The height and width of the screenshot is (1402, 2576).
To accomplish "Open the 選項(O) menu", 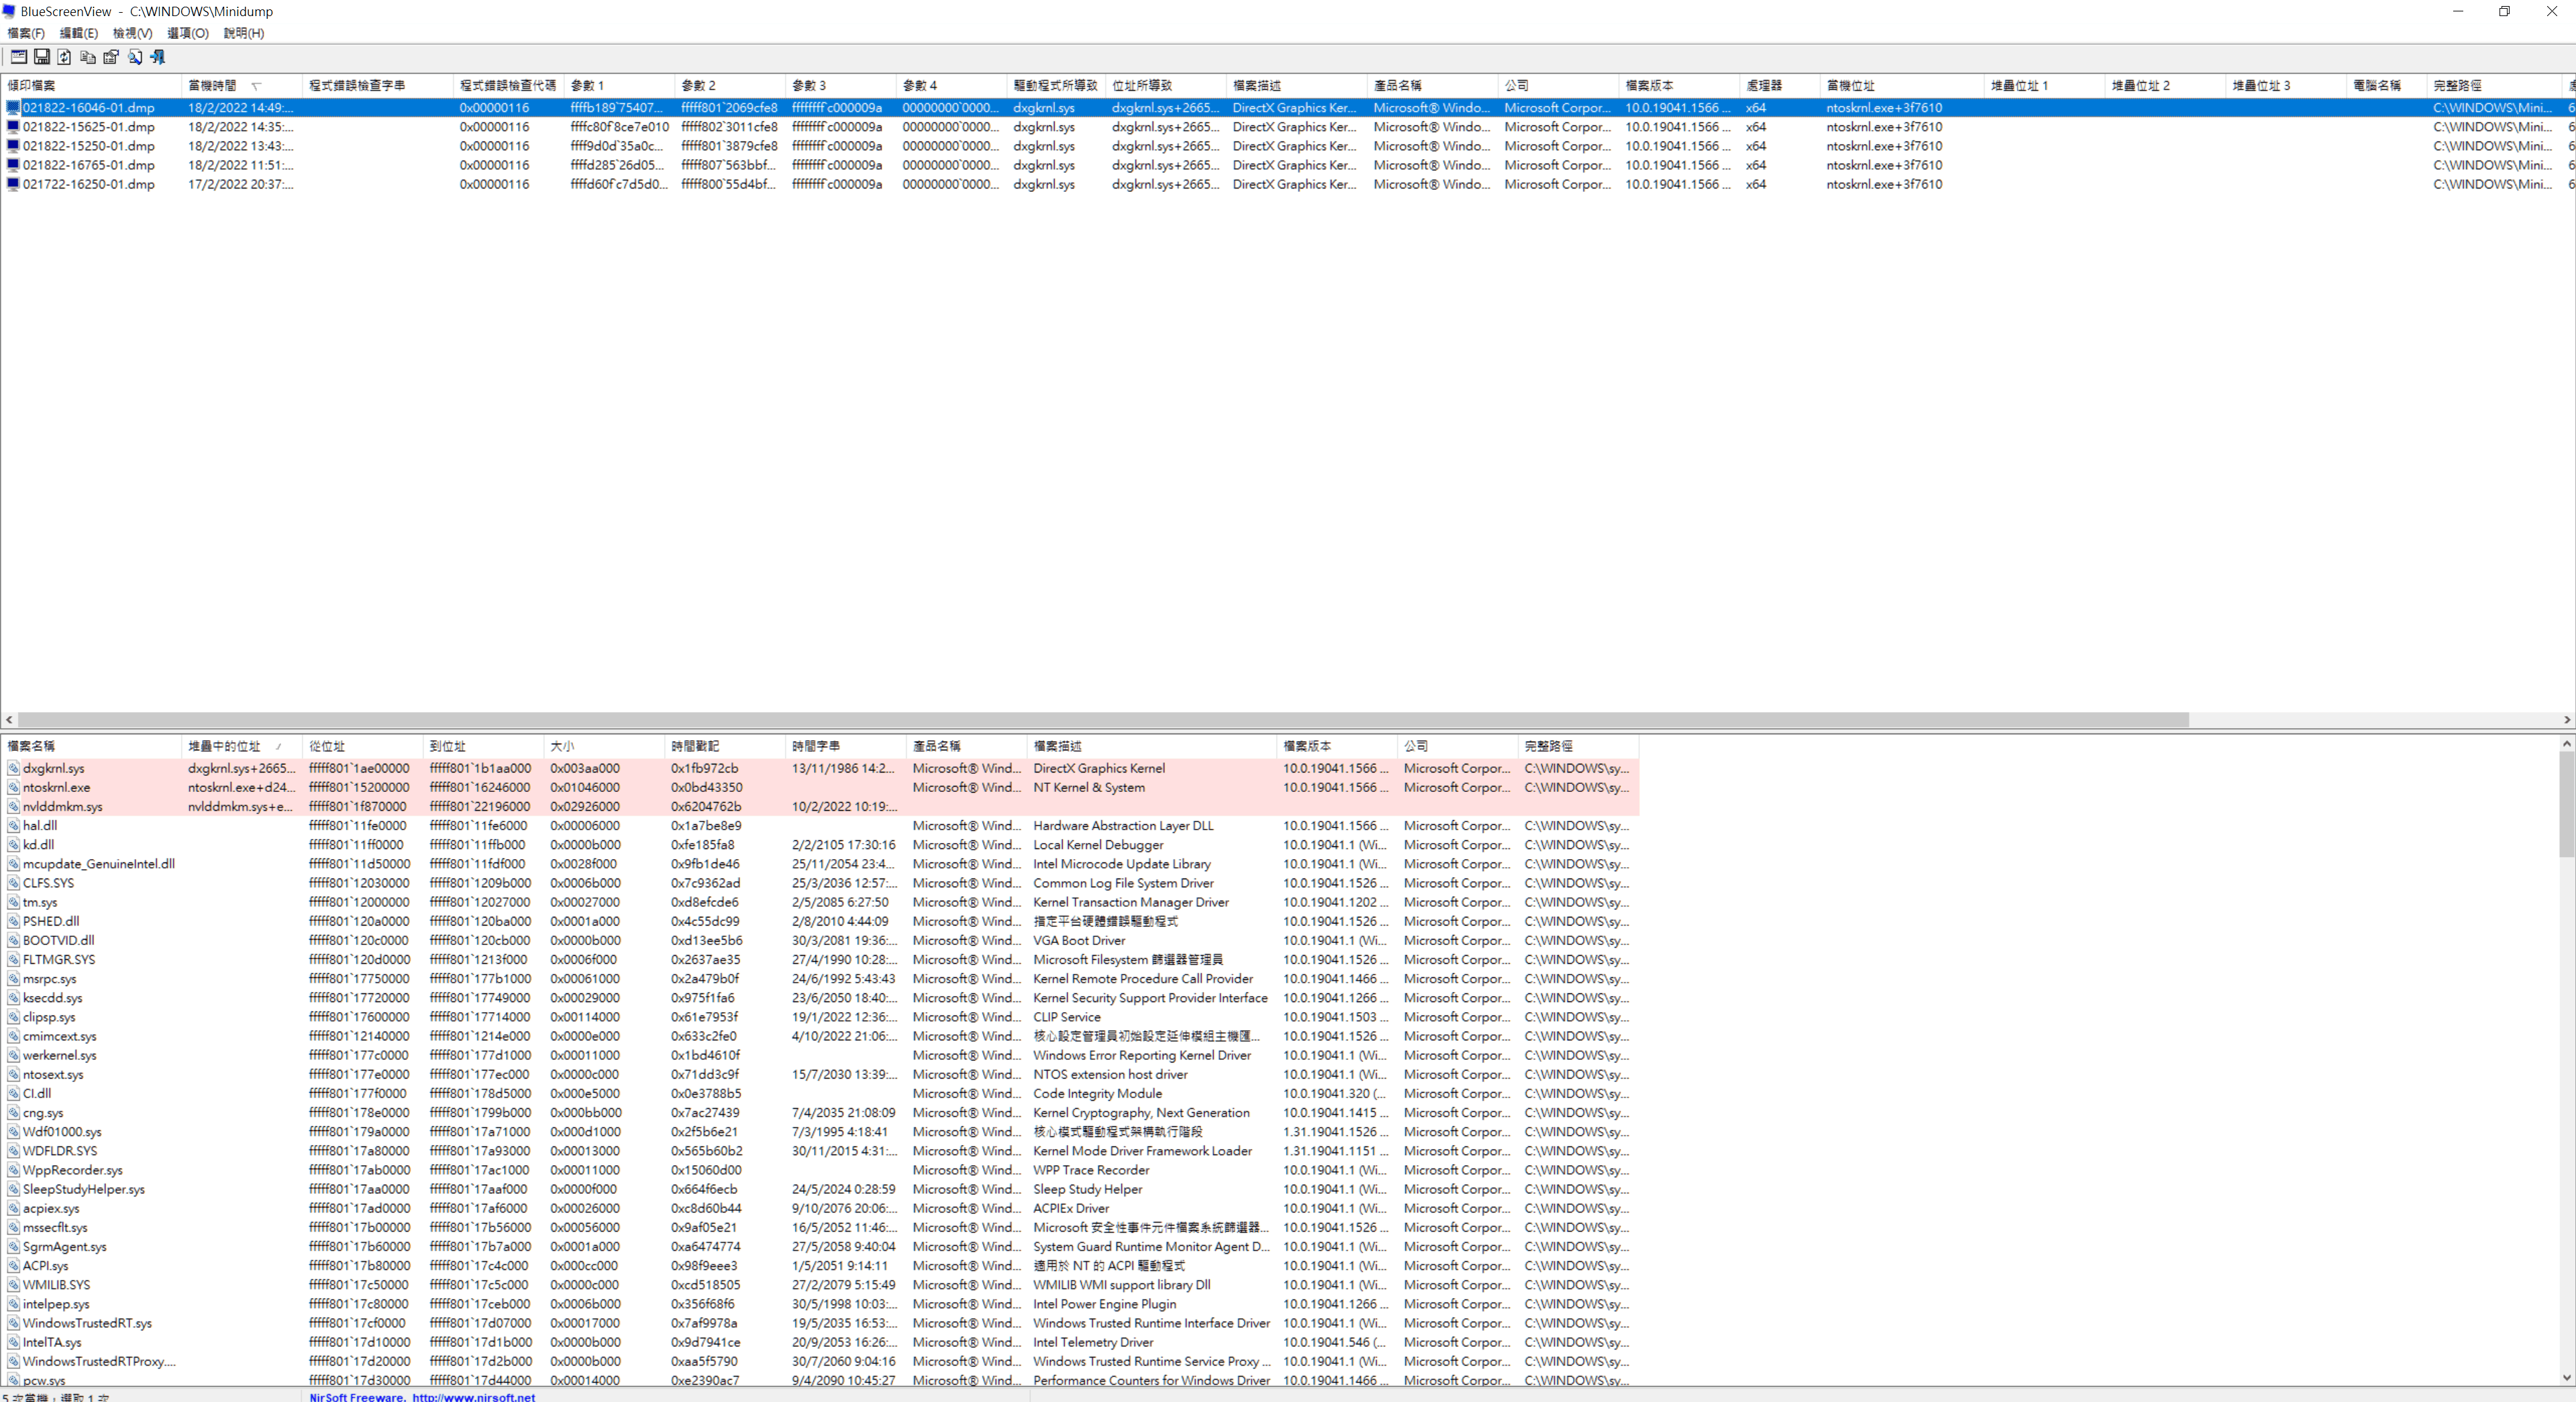I will pos(187,33).
